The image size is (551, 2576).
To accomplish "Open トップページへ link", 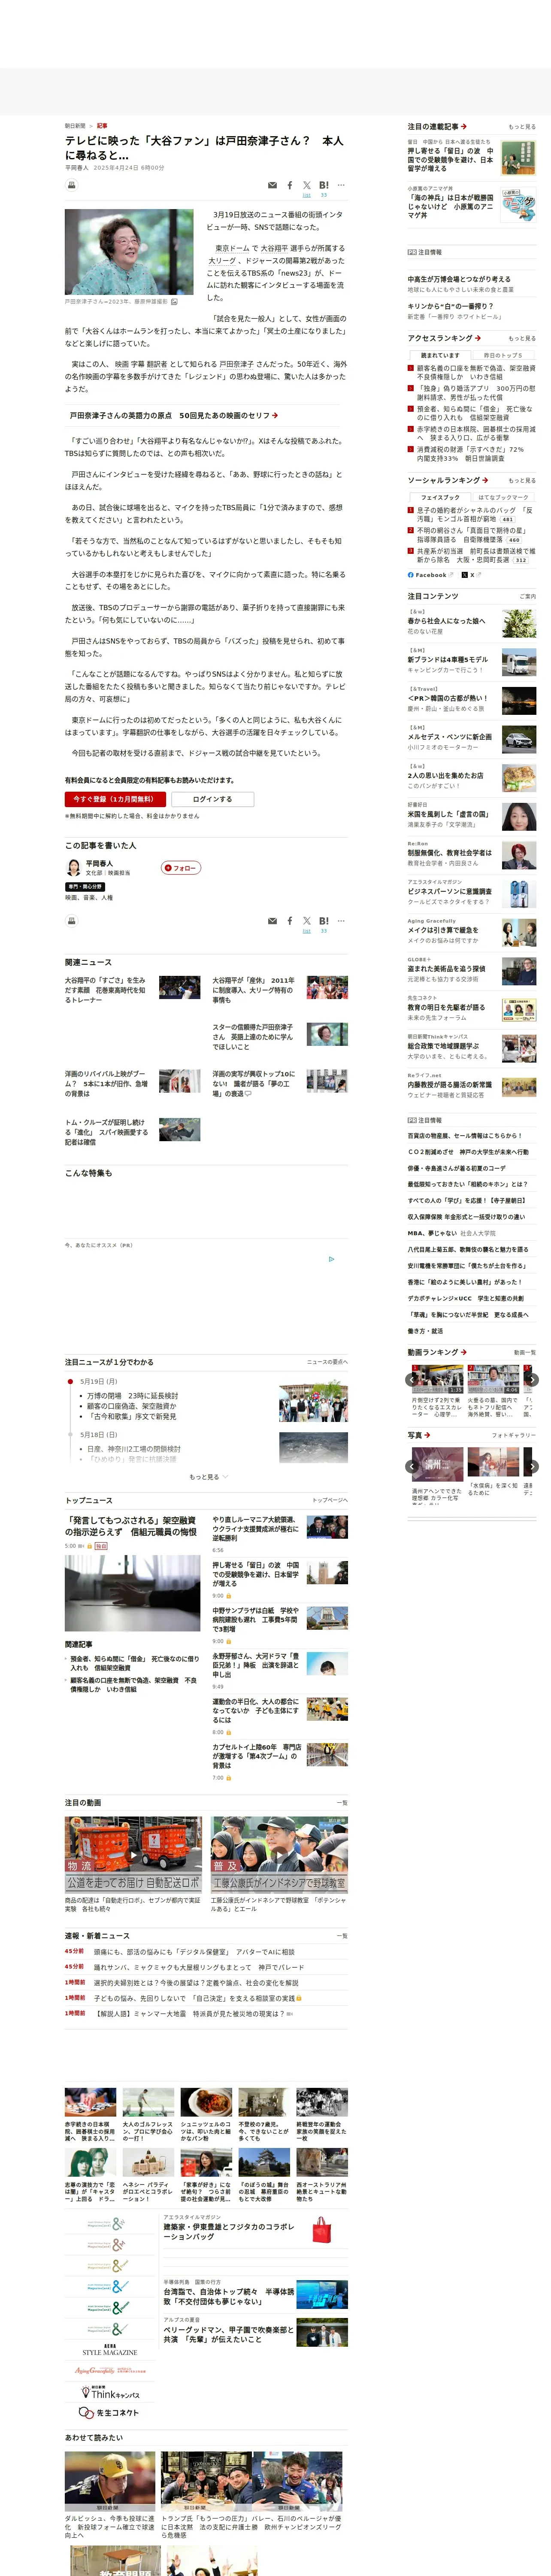I will tap(330, 1500).
